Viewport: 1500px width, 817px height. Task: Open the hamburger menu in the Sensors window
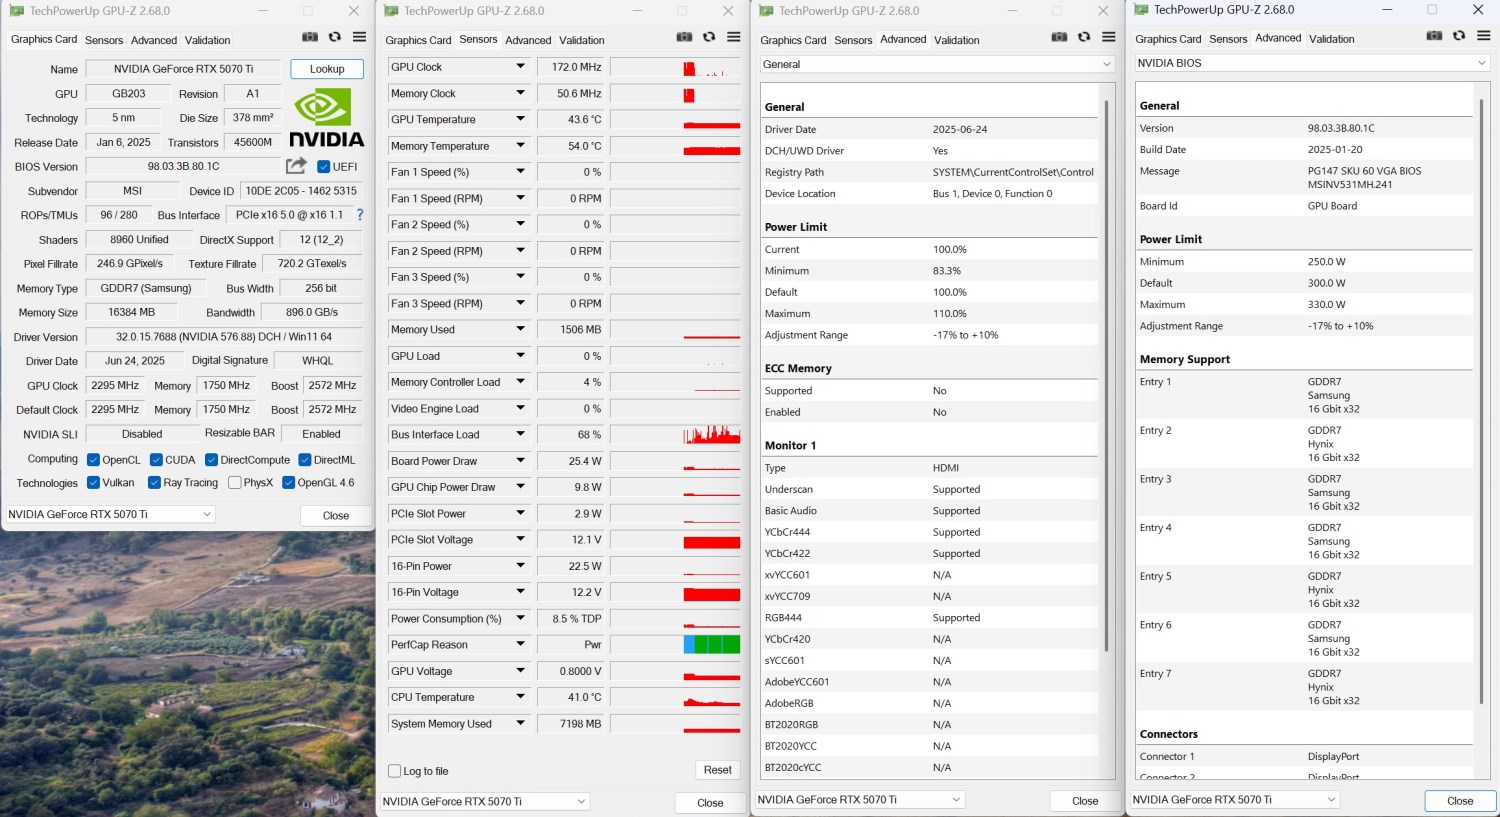coord(734,37)
